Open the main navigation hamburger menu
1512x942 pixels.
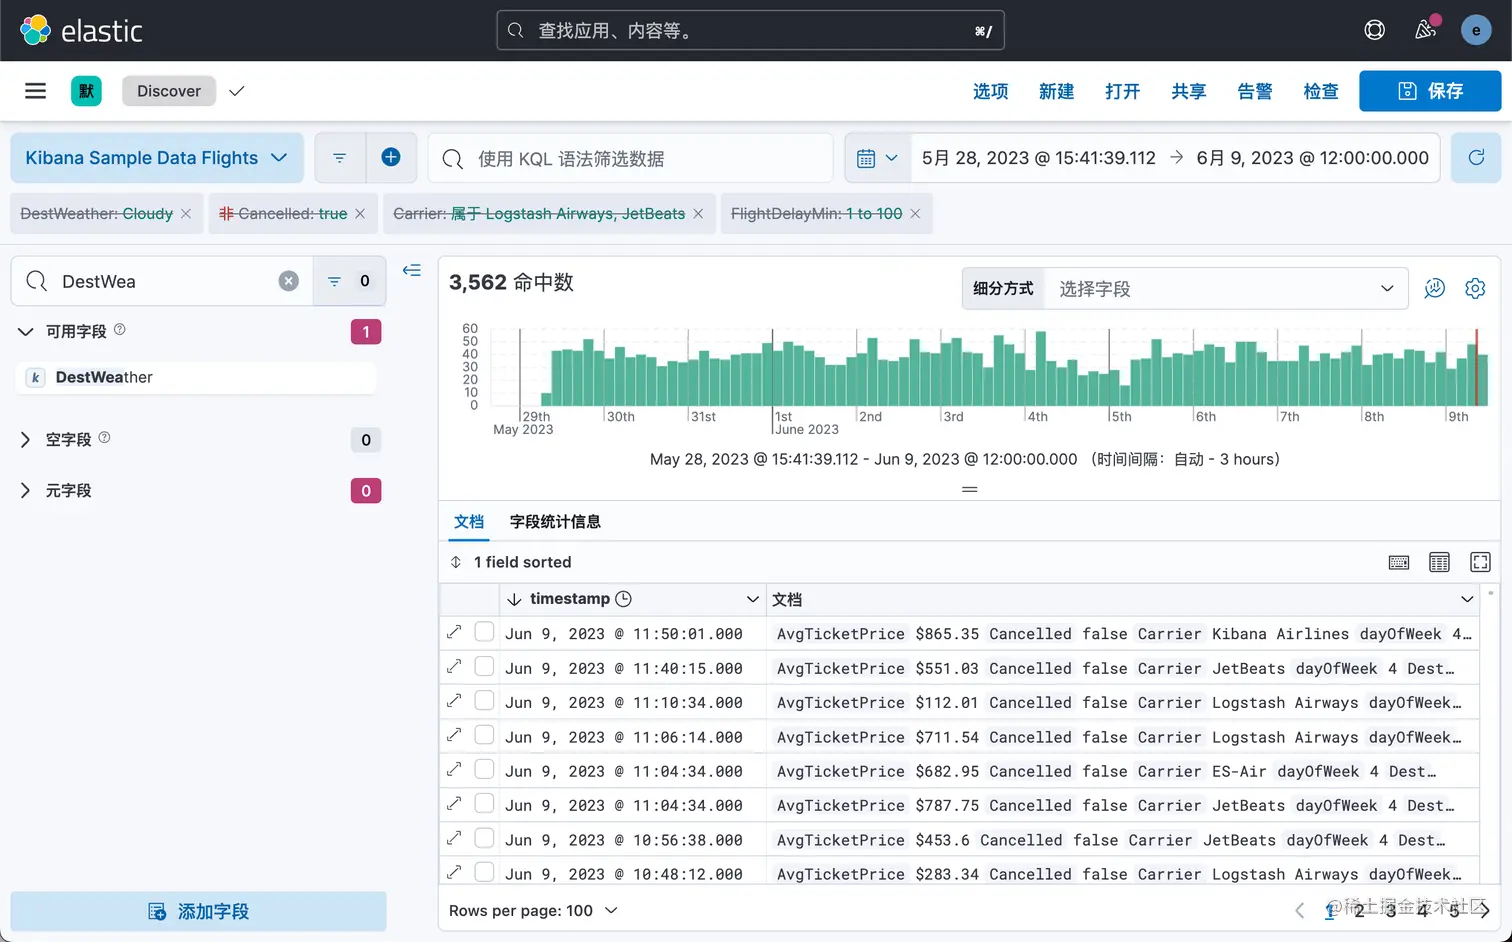pos(35,91)
